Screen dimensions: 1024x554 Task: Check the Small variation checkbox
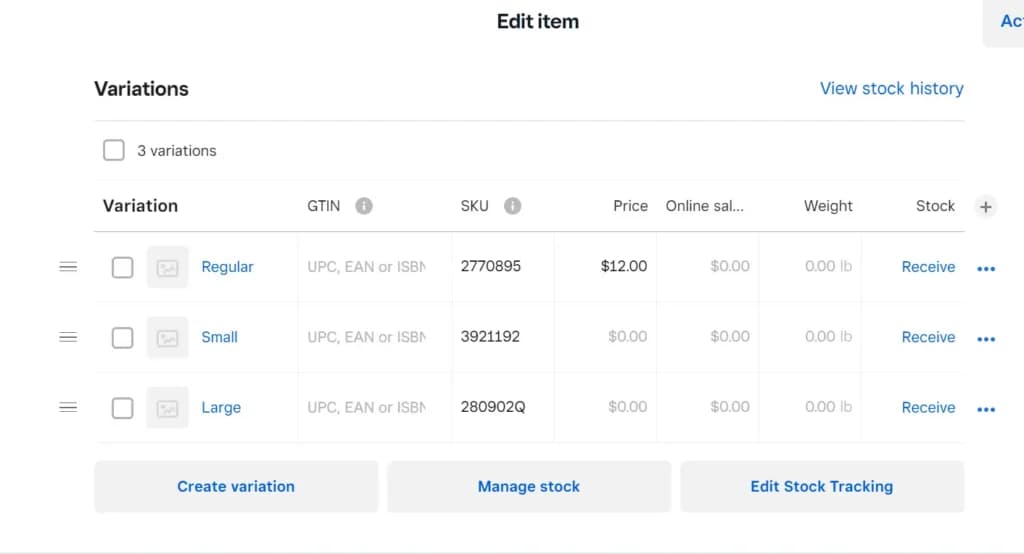pyautogui.click(x=122, y=338)
